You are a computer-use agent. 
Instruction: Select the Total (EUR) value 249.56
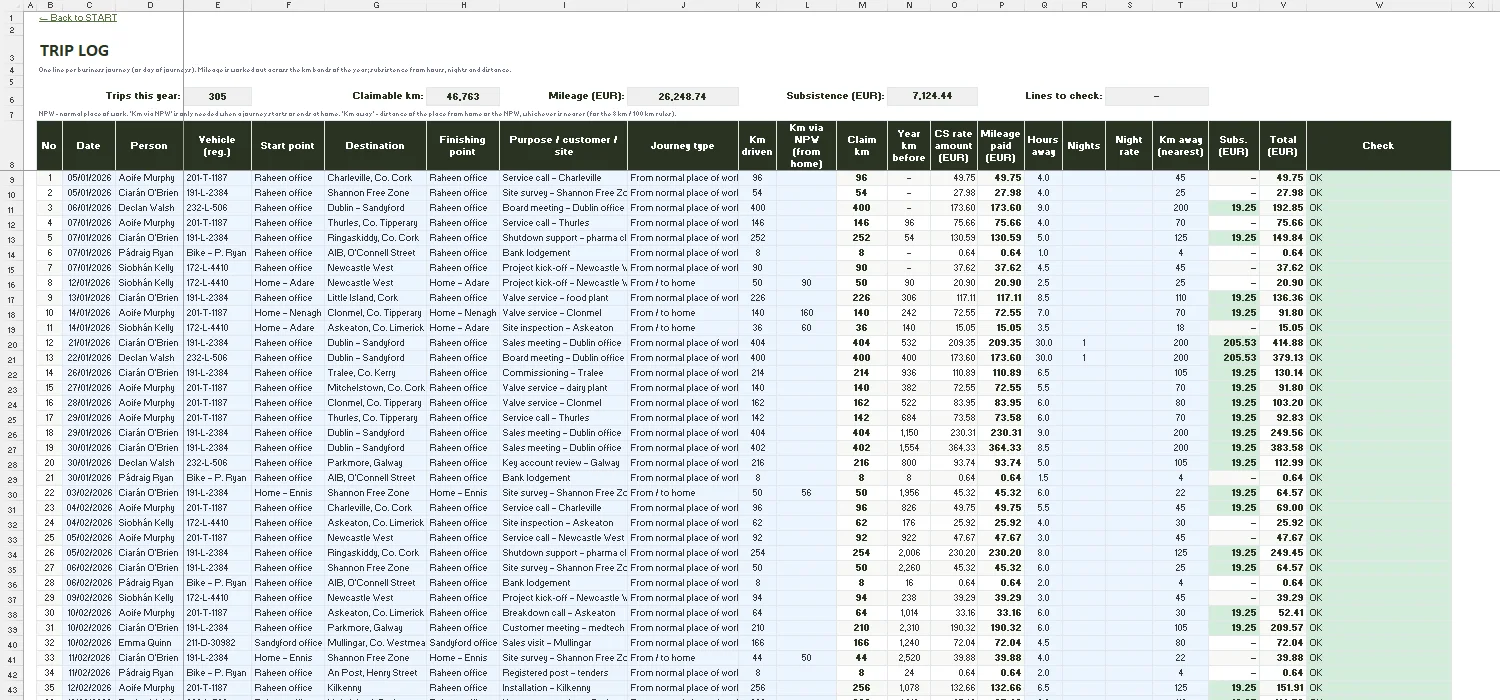[1283, 433]
